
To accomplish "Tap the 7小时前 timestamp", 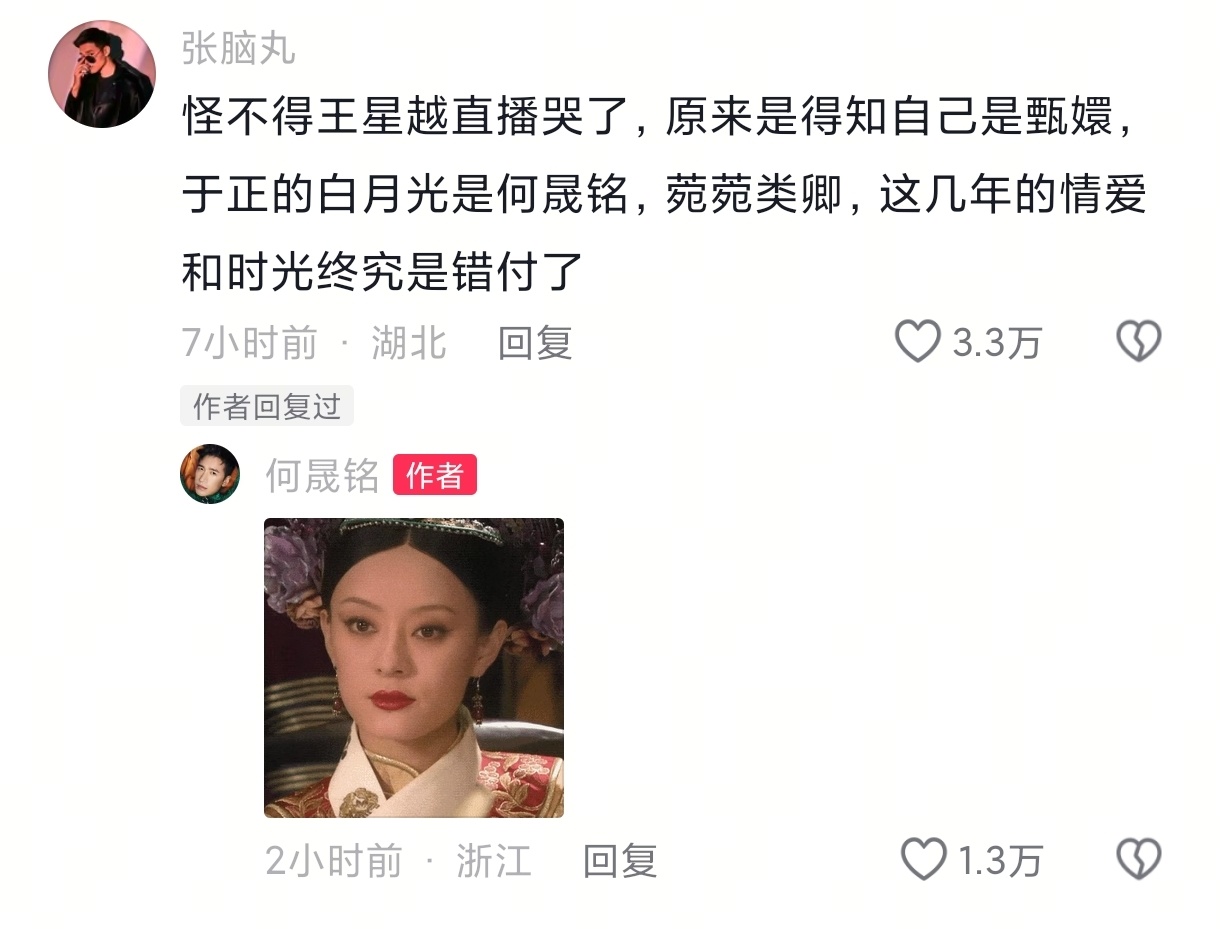I will pos(249,343).
